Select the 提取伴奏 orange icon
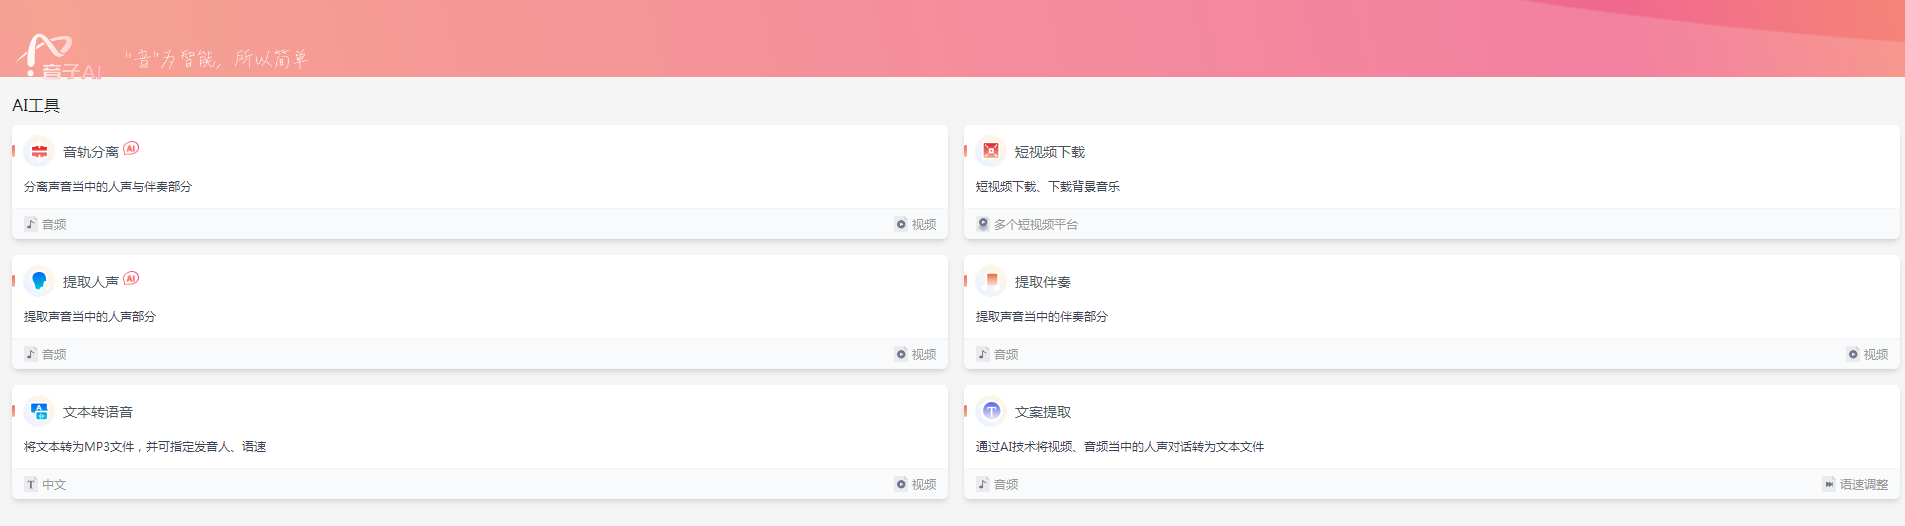The width and height of the screenshot is (1905, 526). [x=991, y=281]
